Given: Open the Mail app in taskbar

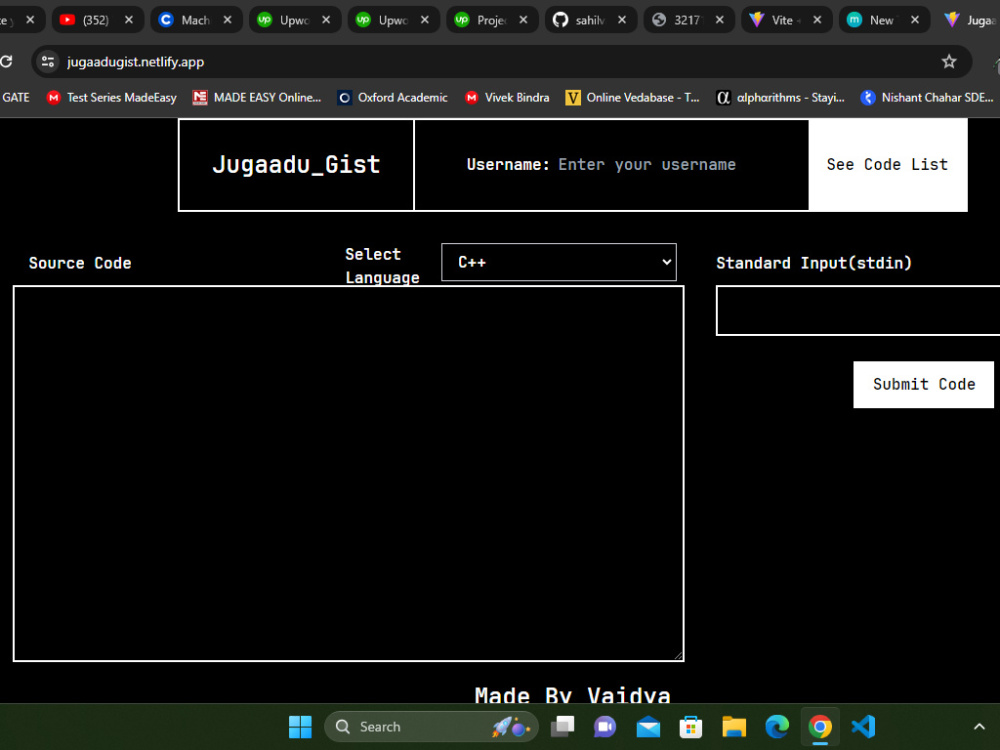Looking at the screenshot, I should pos(648,726).
